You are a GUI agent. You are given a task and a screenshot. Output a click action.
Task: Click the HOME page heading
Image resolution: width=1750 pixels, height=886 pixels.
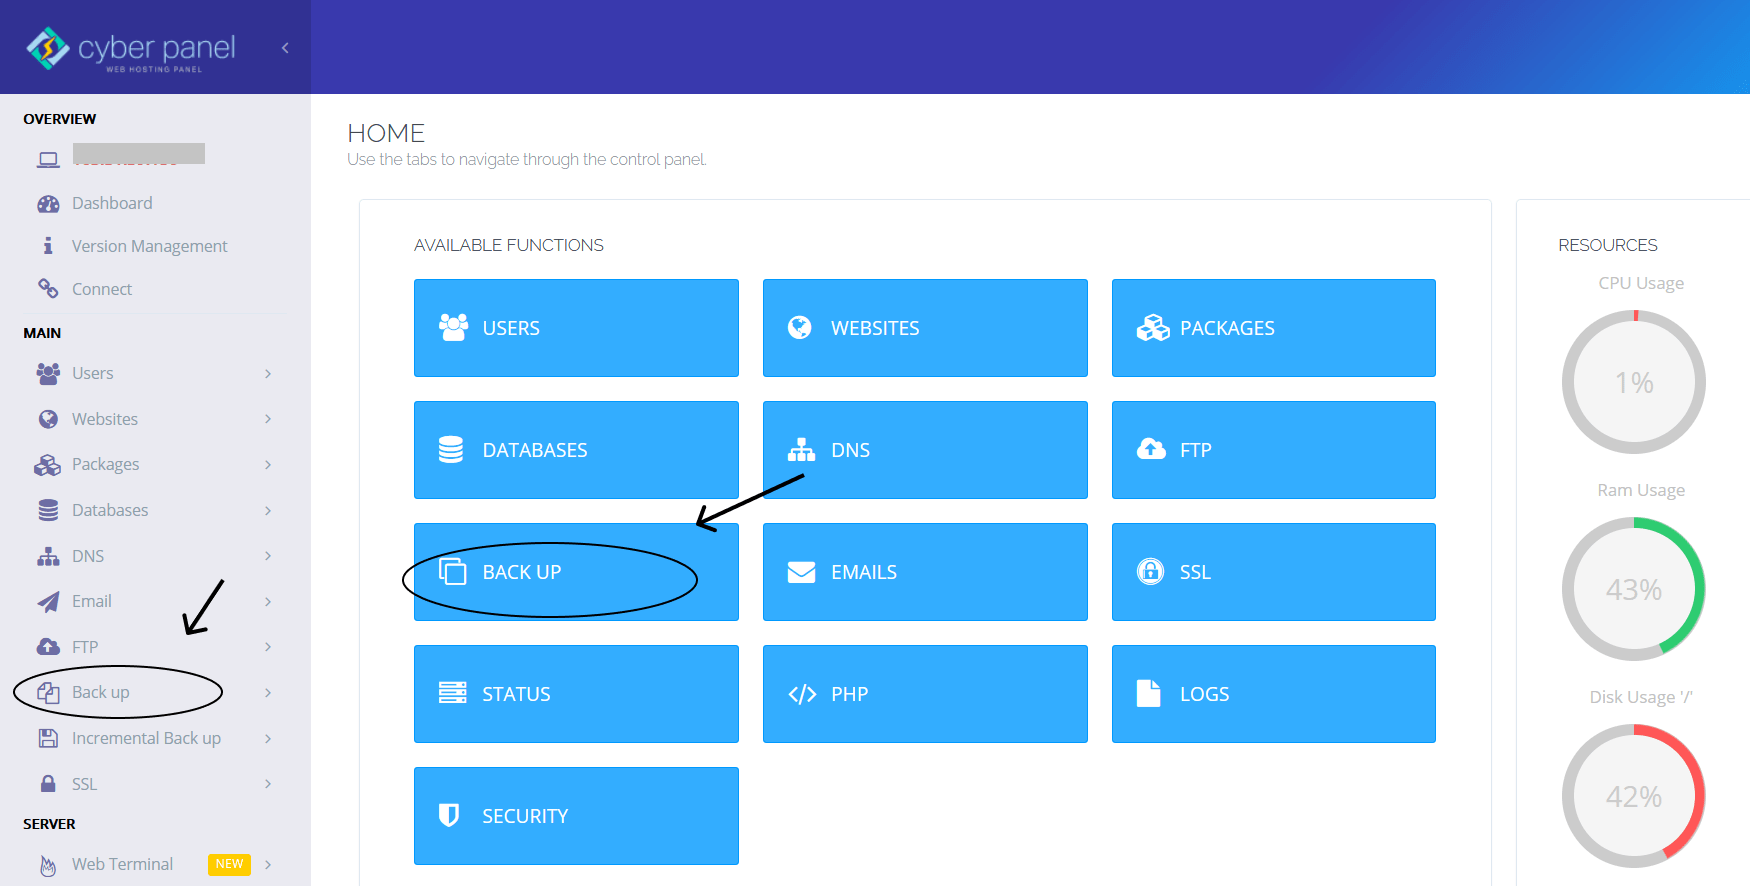tap(386, 133)
